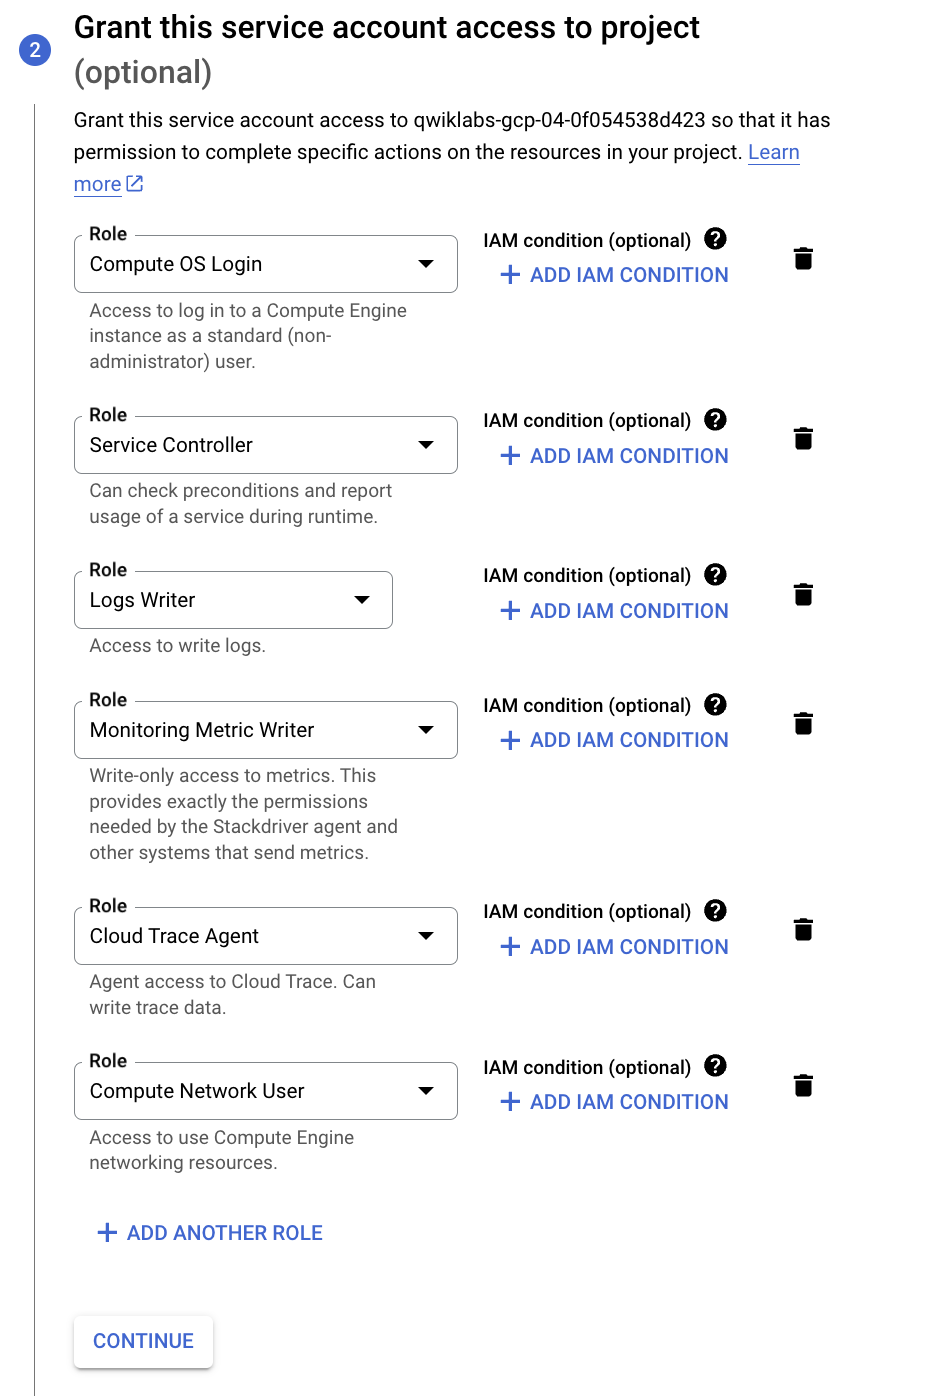The height and width of the screenshot is (1396, 936).
Task: Add IAM condition for Cloud Trace Agent
Action: click(x=614, y=947)
